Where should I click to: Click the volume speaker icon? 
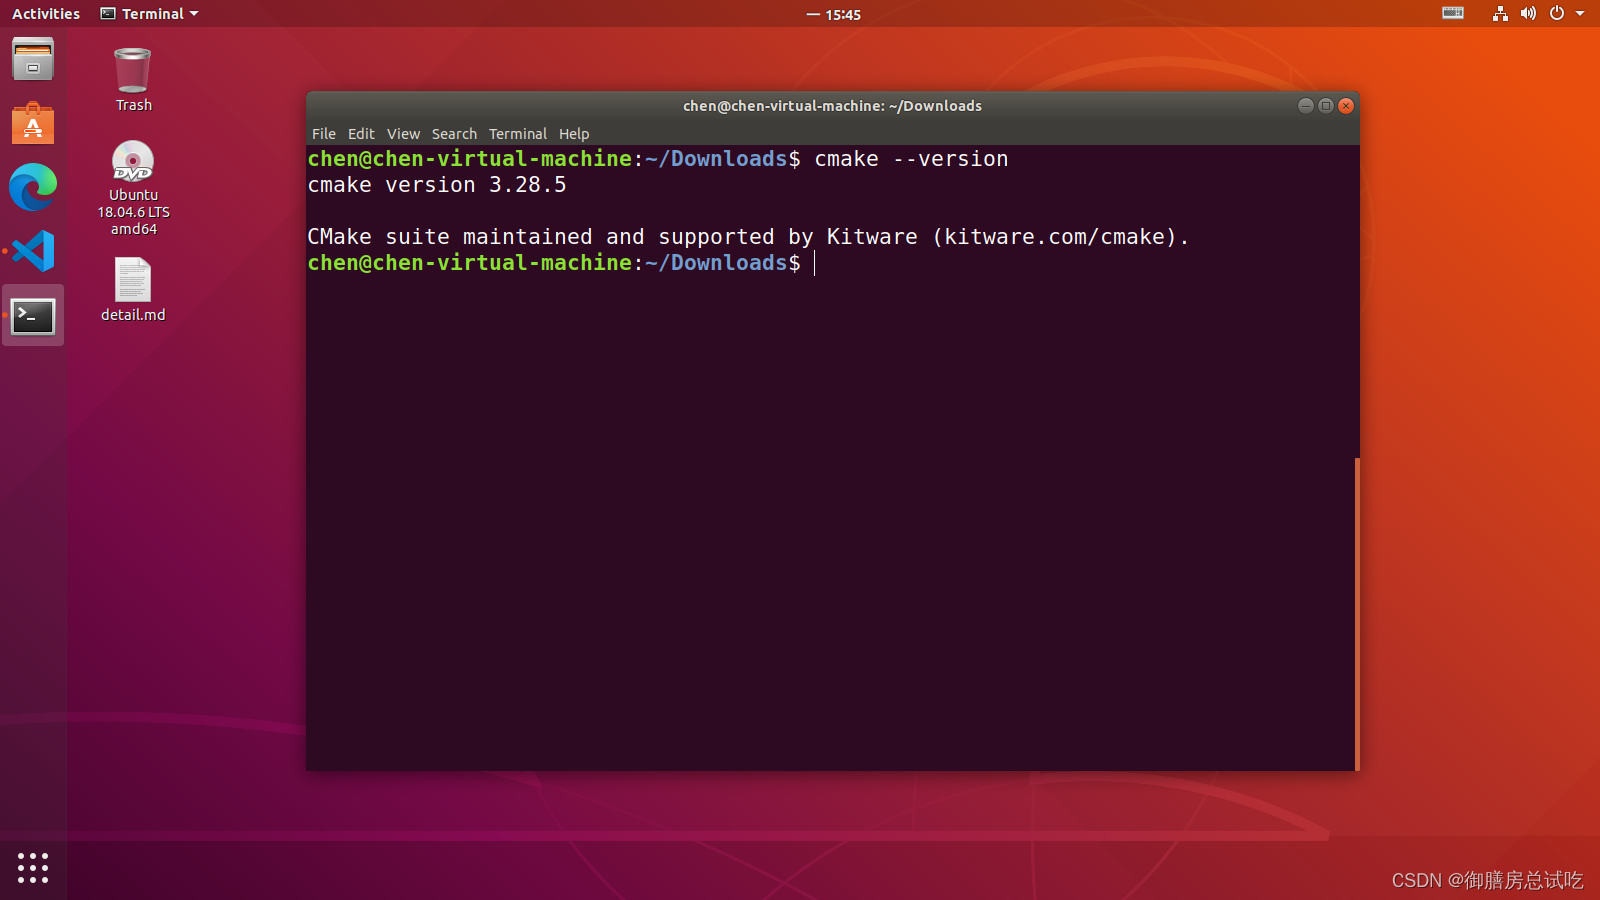tap(1528, 13)
